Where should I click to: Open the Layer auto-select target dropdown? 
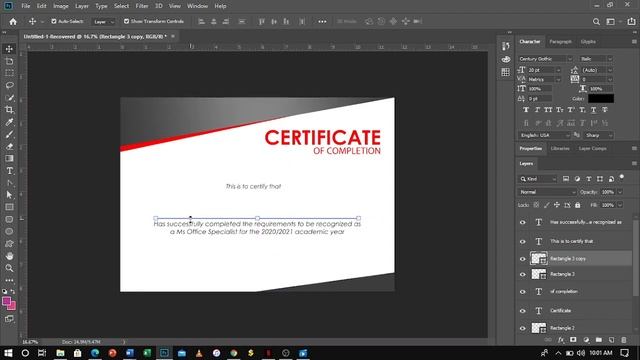(104, 22)
